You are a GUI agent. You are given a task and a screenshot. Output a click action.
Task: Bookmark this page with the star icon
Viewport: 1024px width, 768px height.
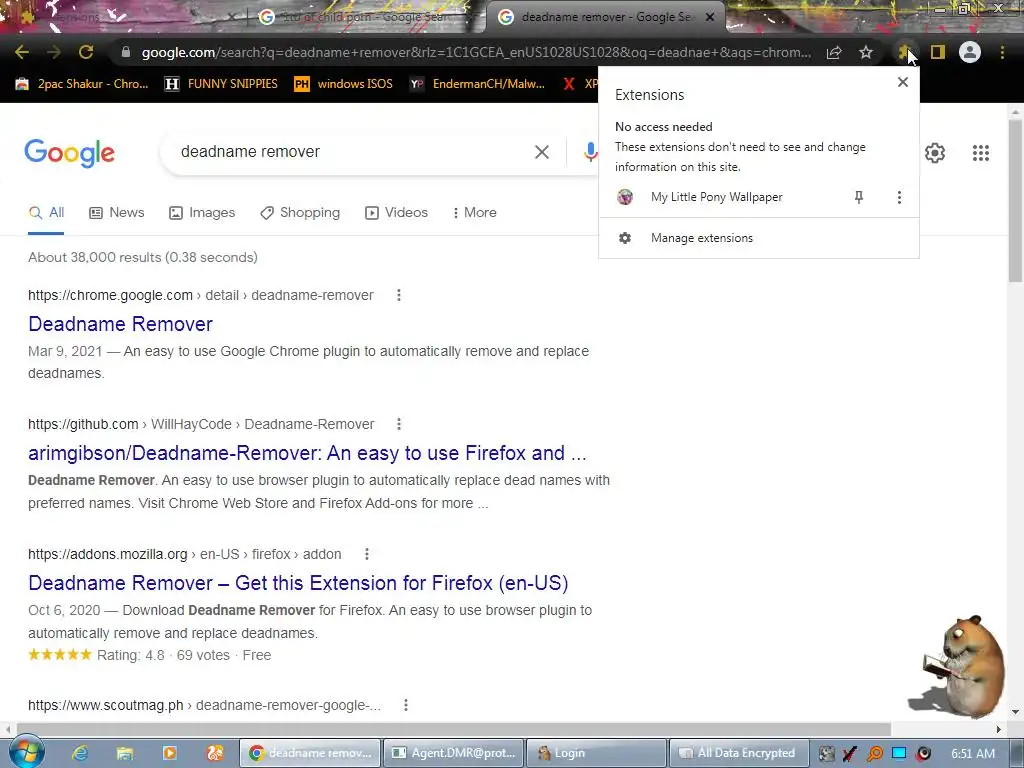tap(866, 52)
